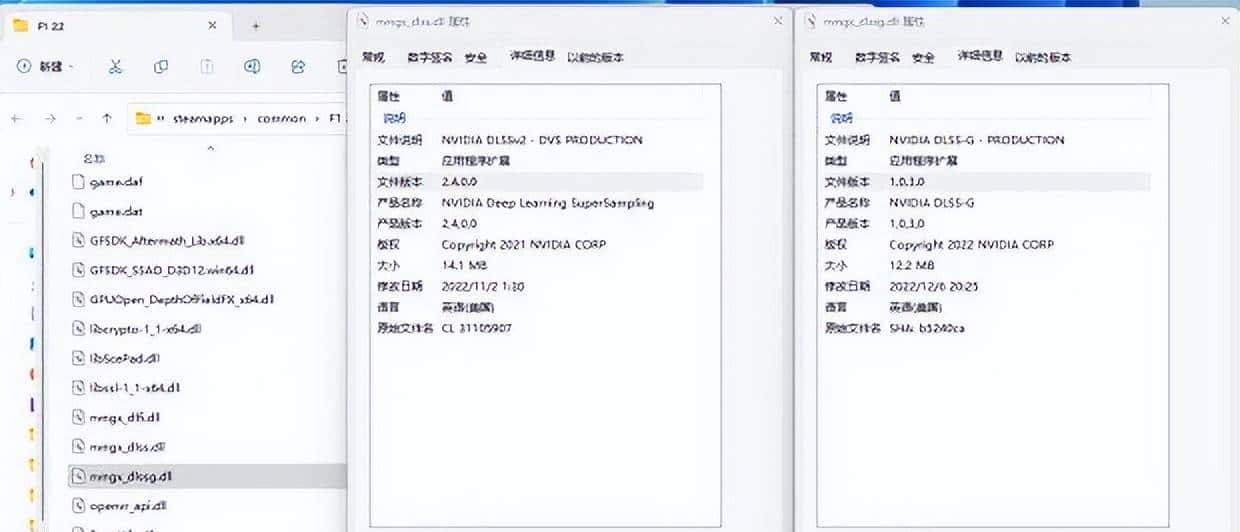
Task: Close the DLSS-G properties window
Action: 1226,20
